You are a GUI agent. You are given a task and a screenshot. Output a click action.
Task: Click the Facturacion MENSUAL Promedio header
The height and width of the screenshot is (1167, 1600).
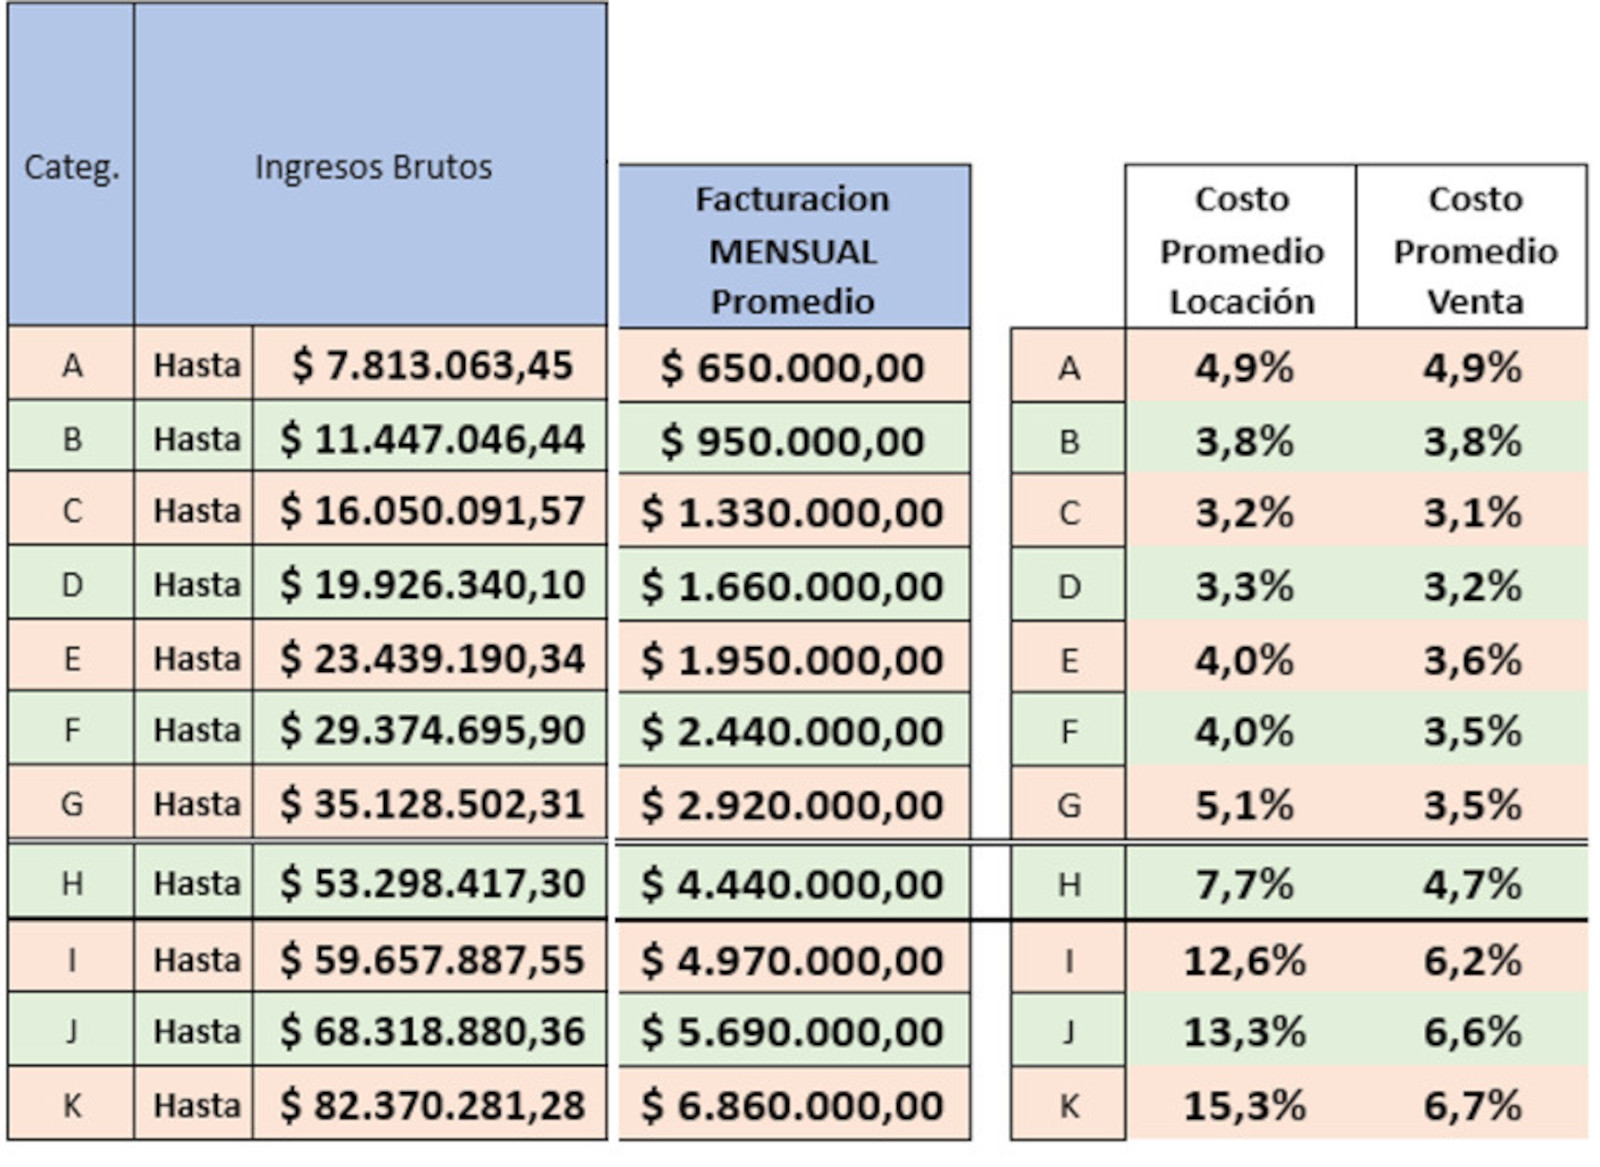[793, 249]
